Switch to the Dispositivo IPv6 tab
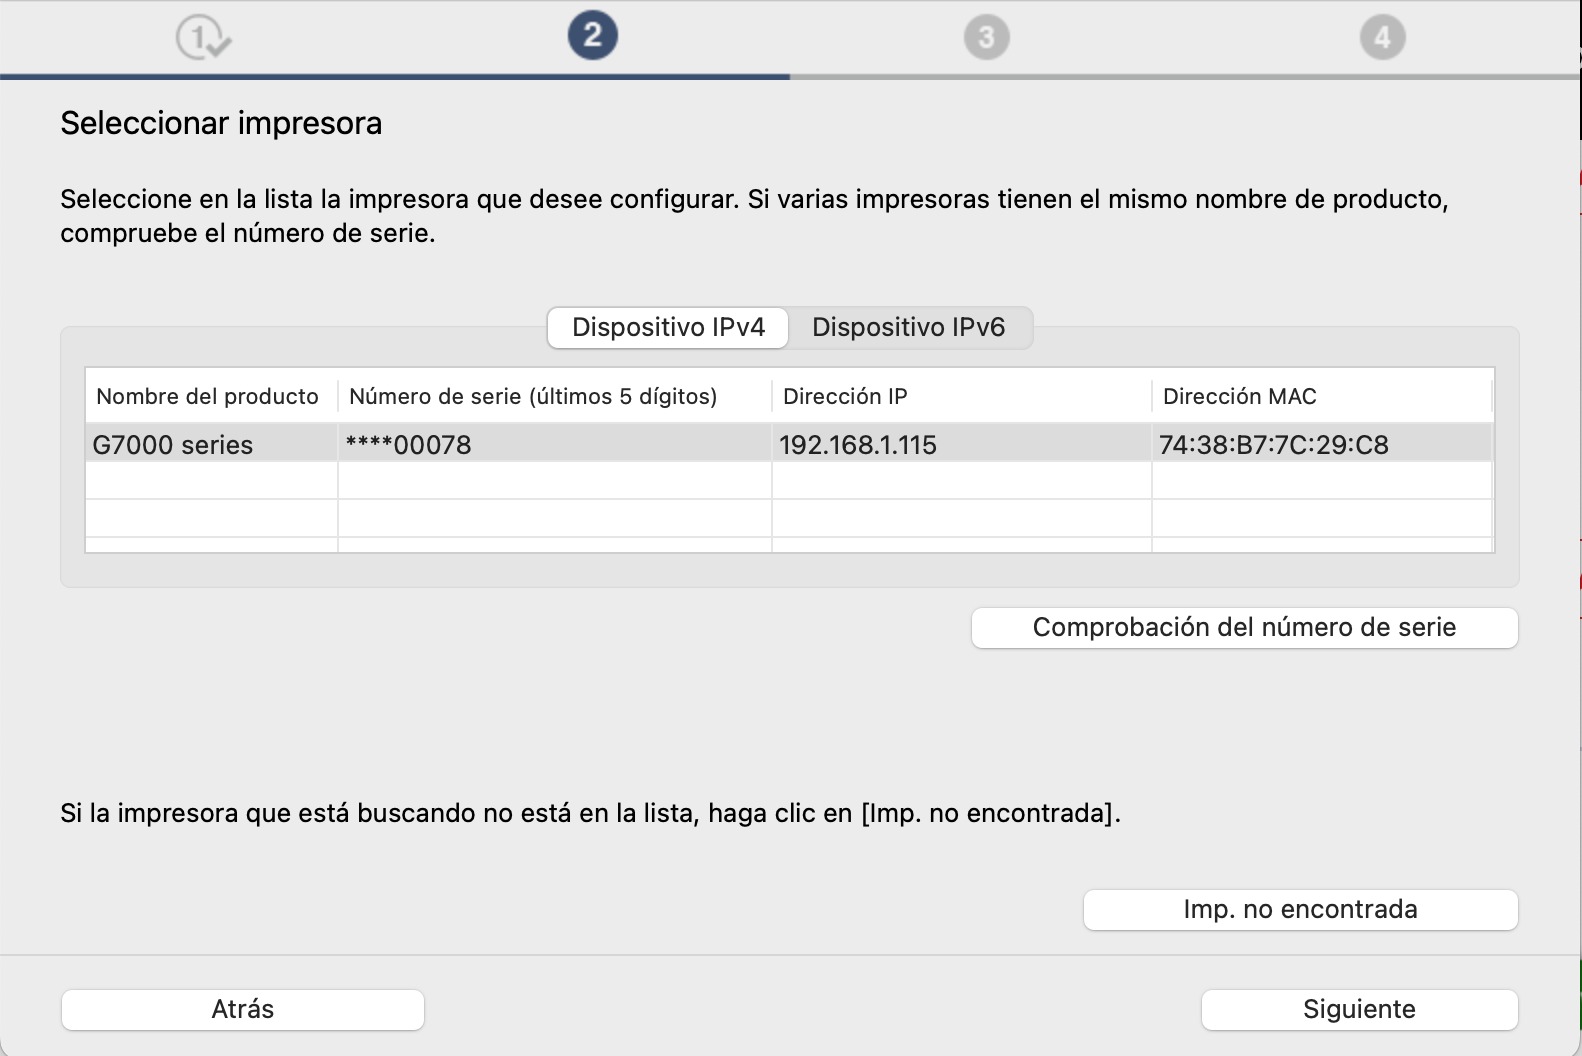The height and width of the screenshot is (1056, 1582). coord(908,328)
